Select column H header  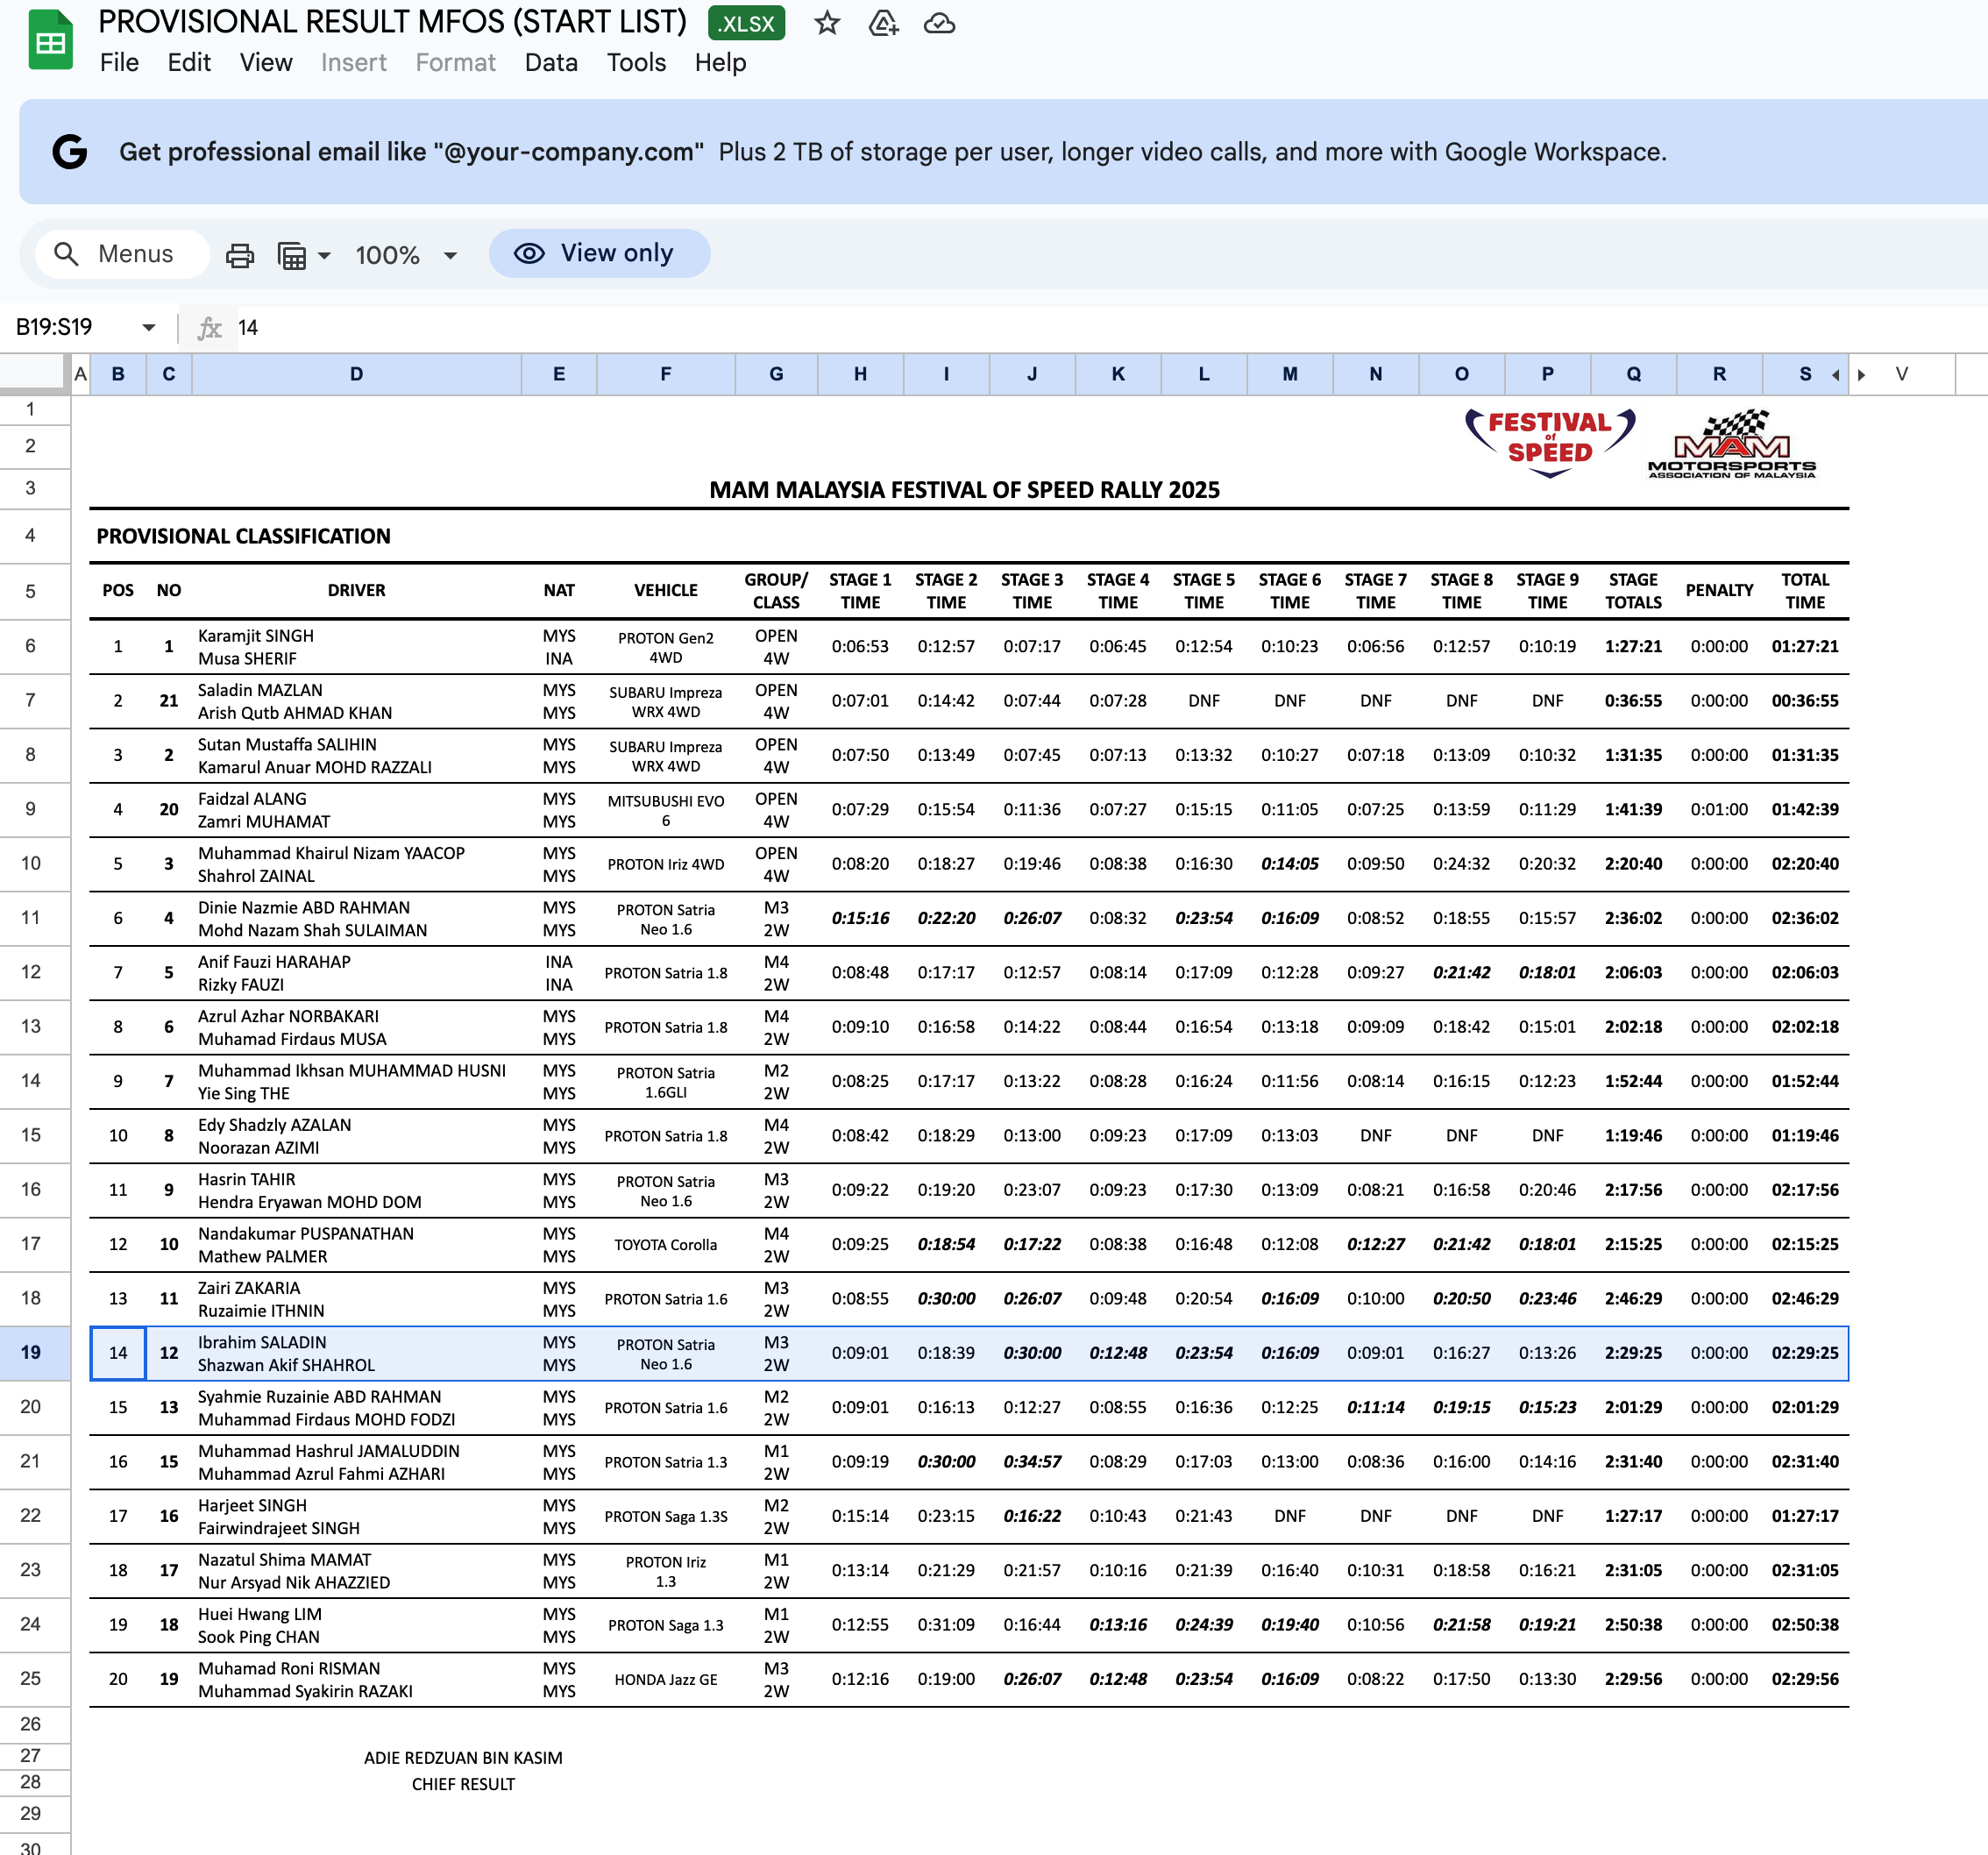tap(860, 374)
